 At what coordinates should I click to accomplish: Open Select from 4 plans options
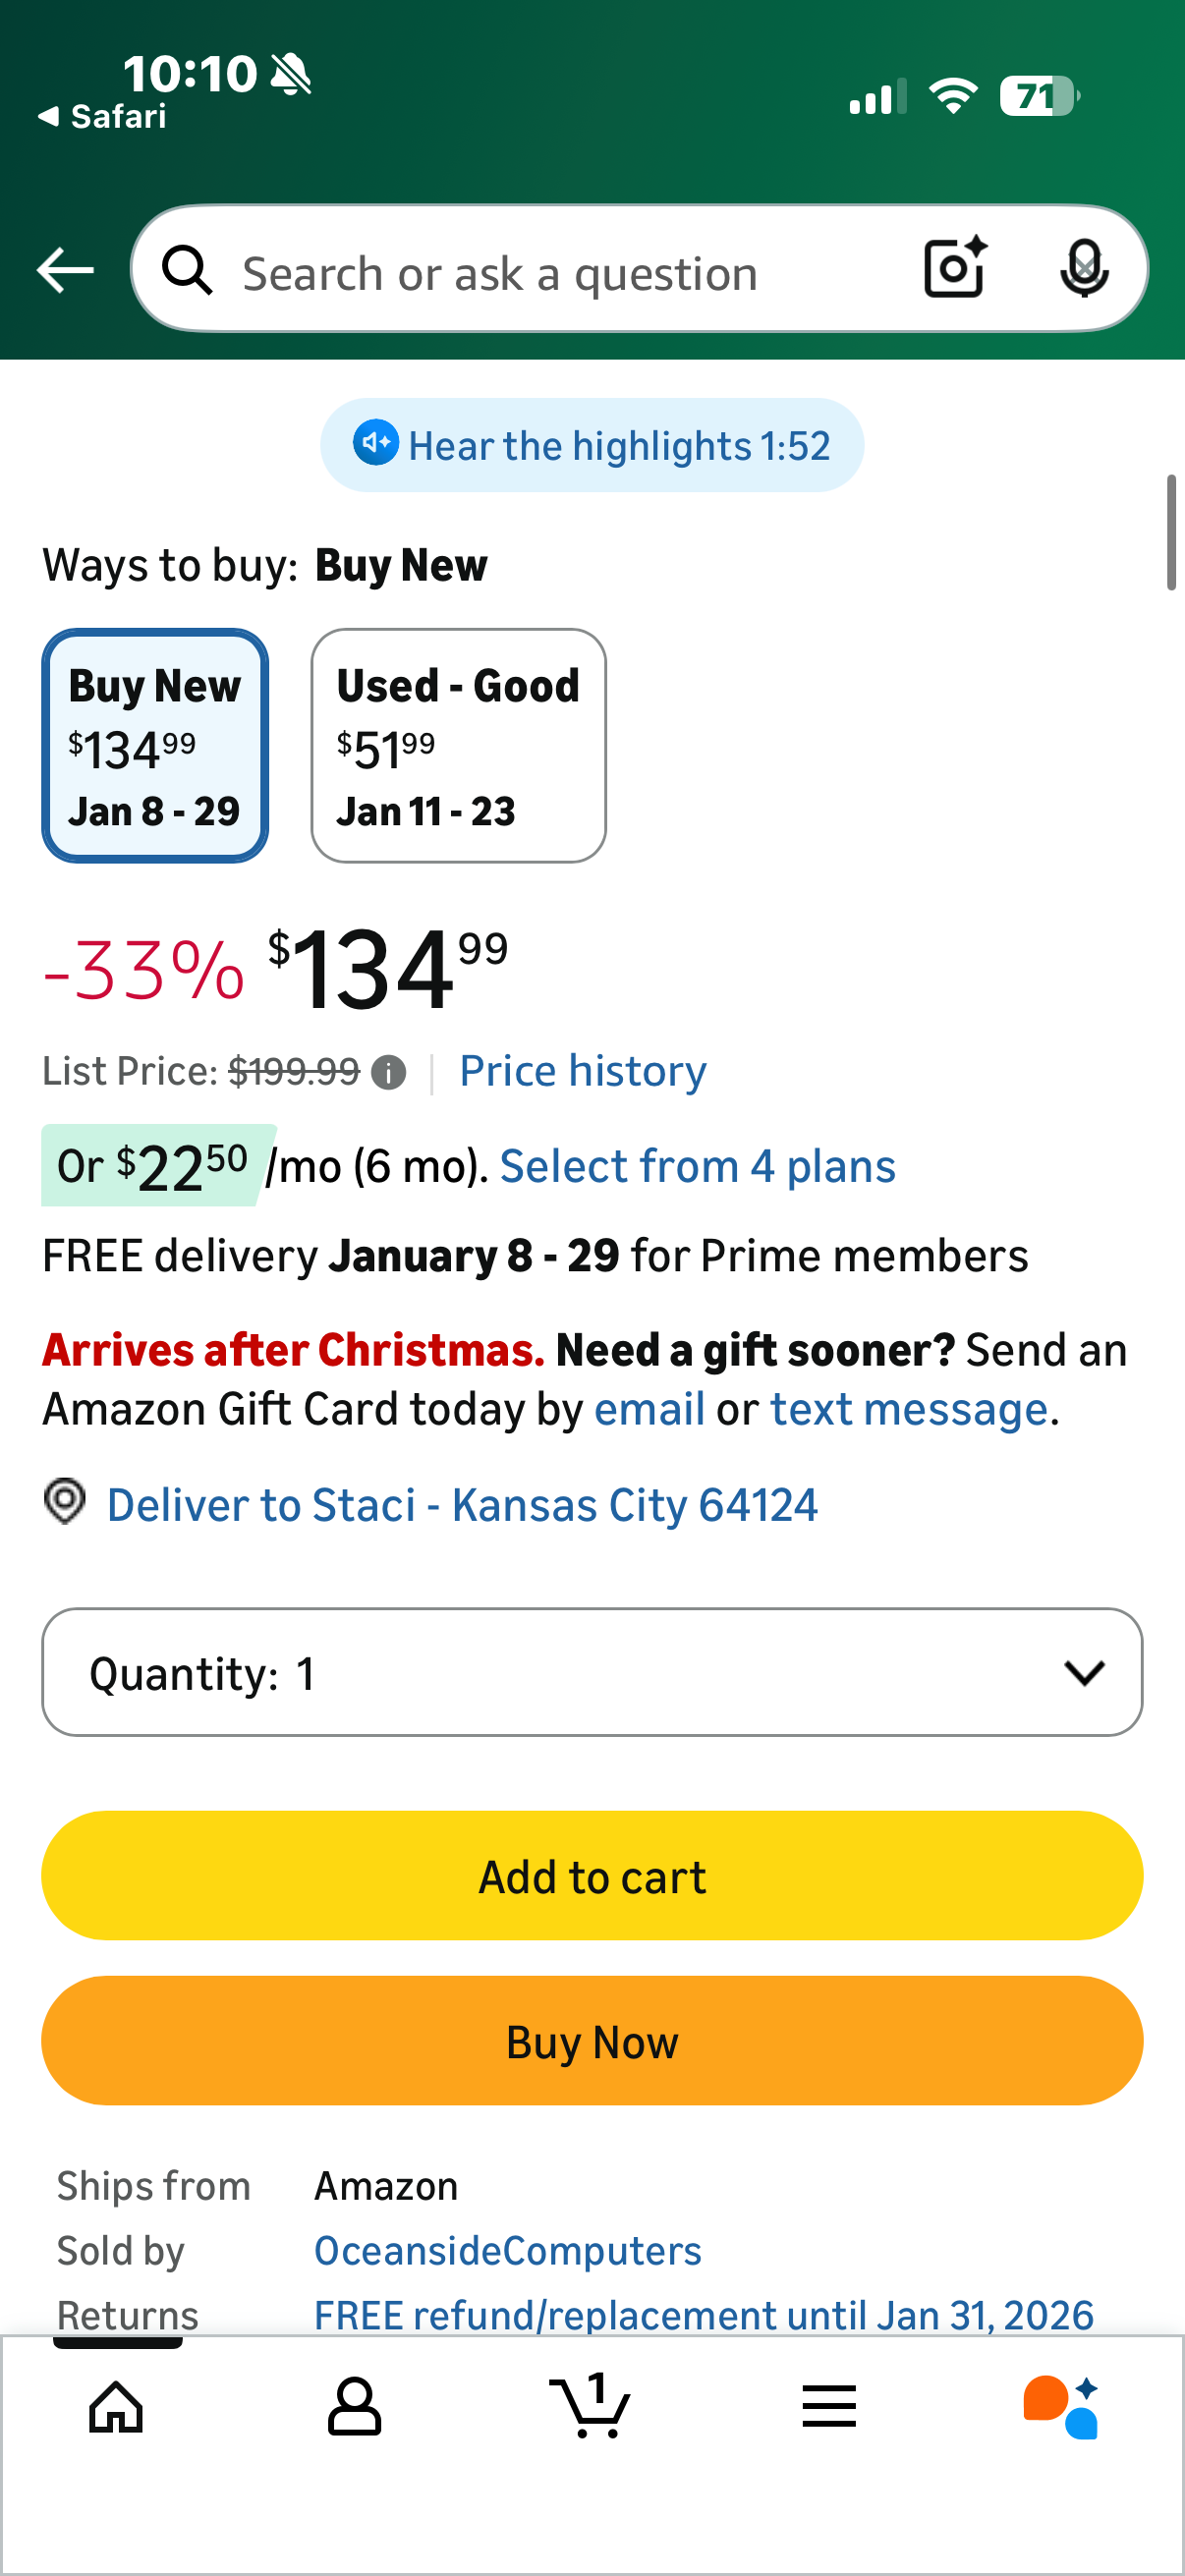697,1166
